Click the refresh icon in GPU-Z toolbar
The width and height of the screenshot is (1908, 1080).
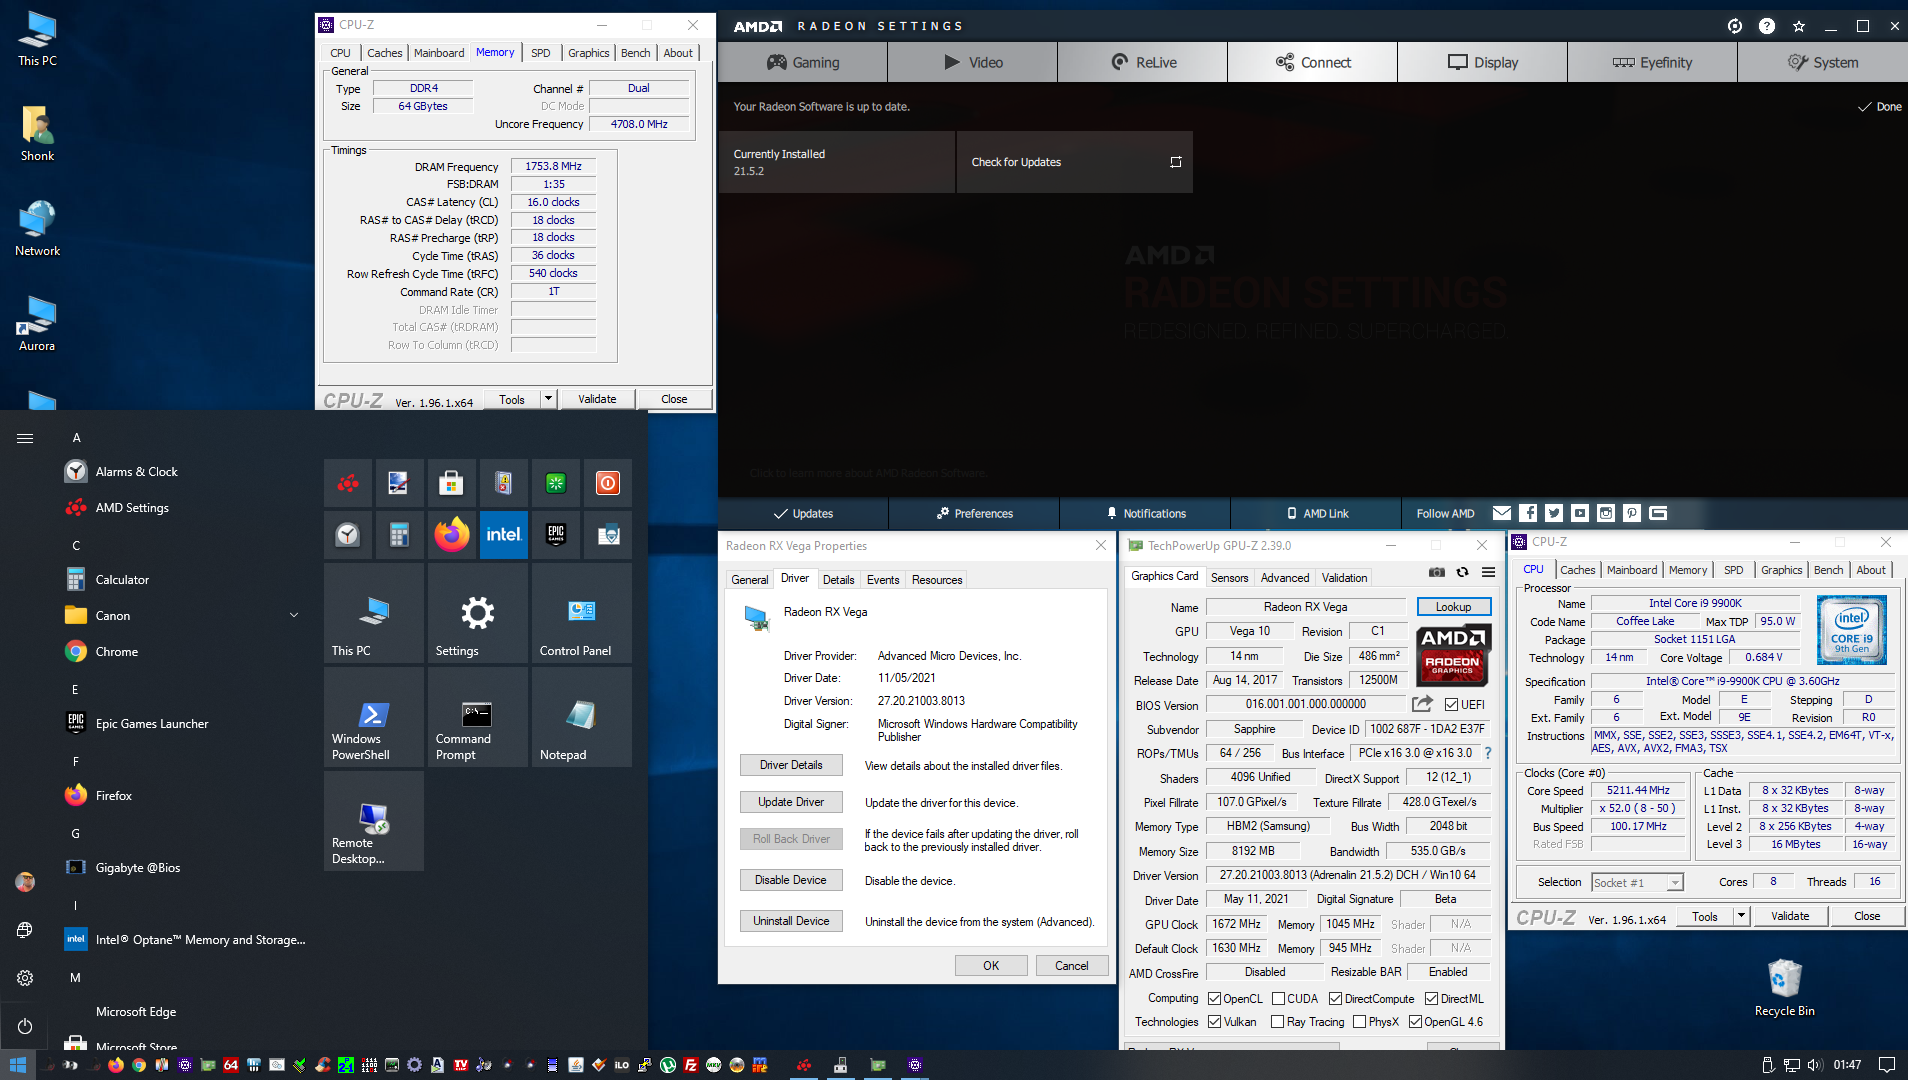[1462, 572]
